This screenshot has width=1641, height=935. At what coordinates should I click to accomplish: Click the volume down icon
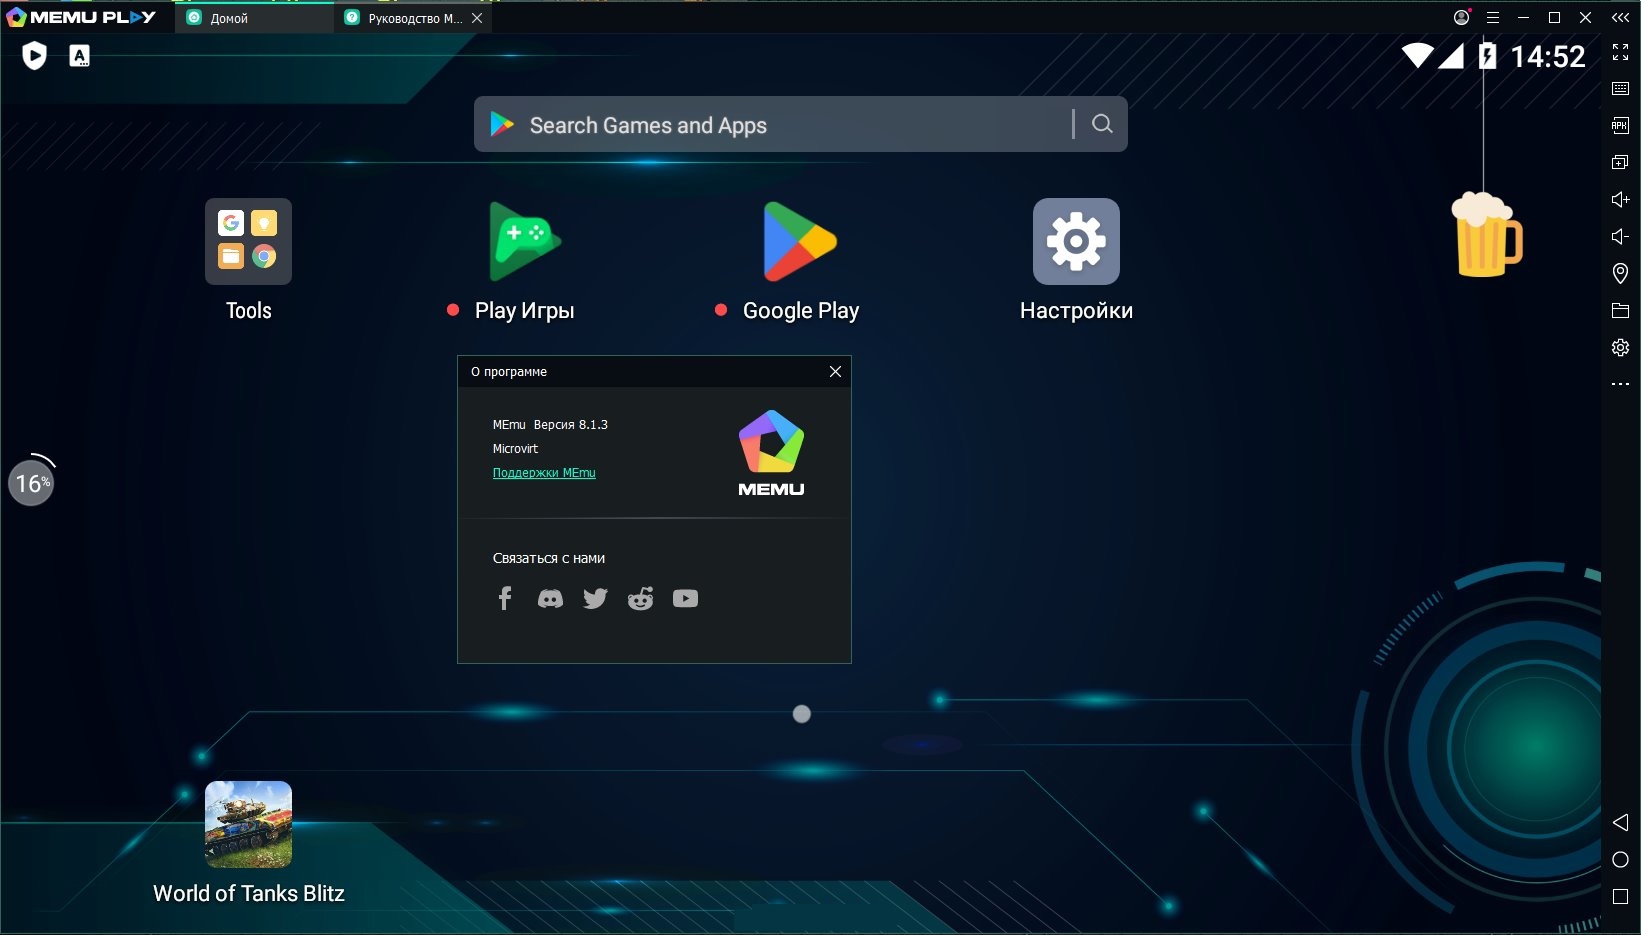(1621, 236)
